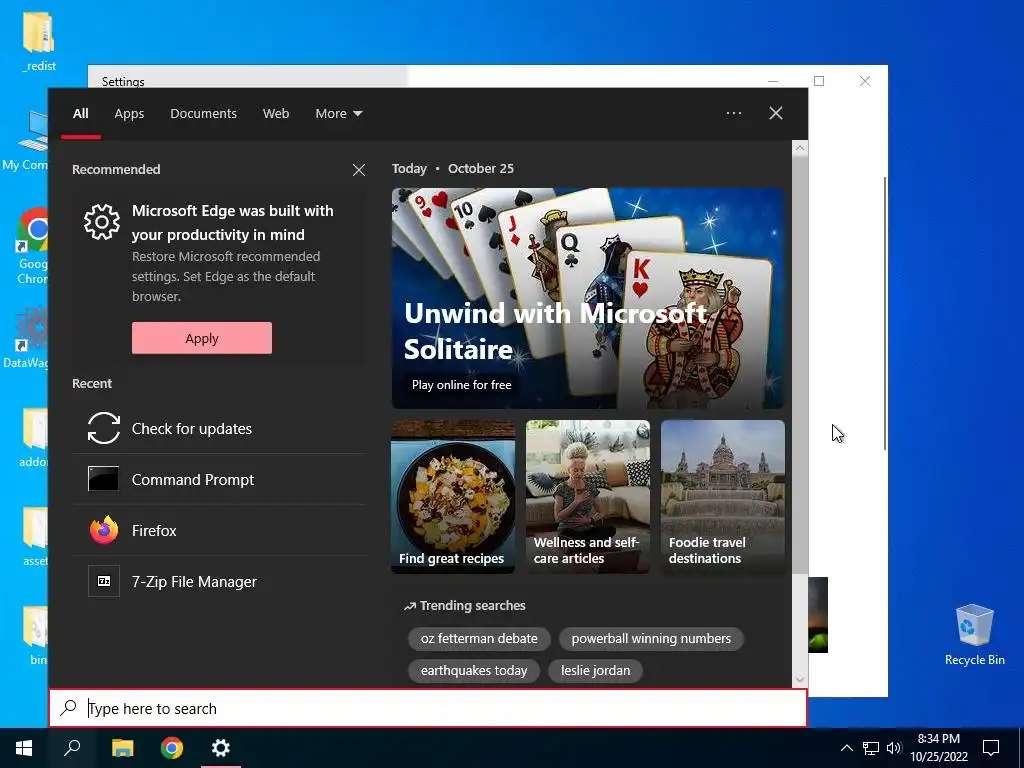Minimize the Settings window
The width and height of the screenshot is (1024, 768).
tap(773, 81)
